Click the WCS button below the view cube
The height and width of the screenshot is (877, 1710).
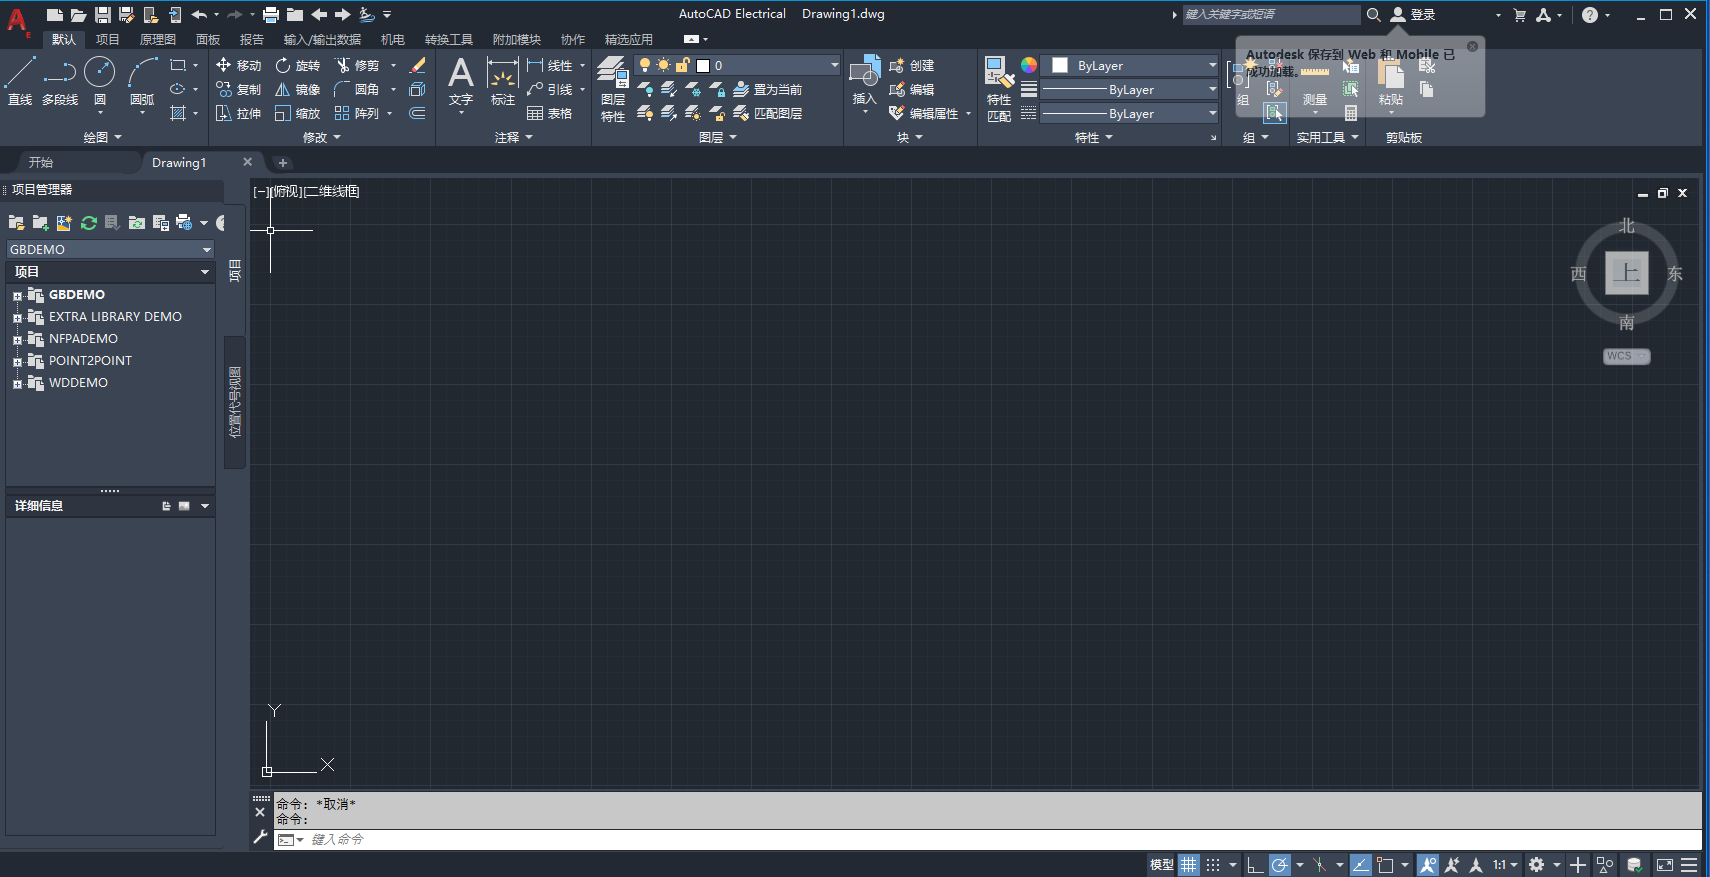tap(1626, 356)
